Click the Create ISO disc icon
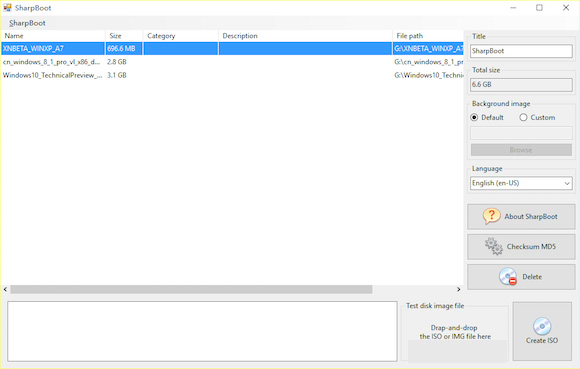This screenshot has height=369, width=580. coord(542,326)
